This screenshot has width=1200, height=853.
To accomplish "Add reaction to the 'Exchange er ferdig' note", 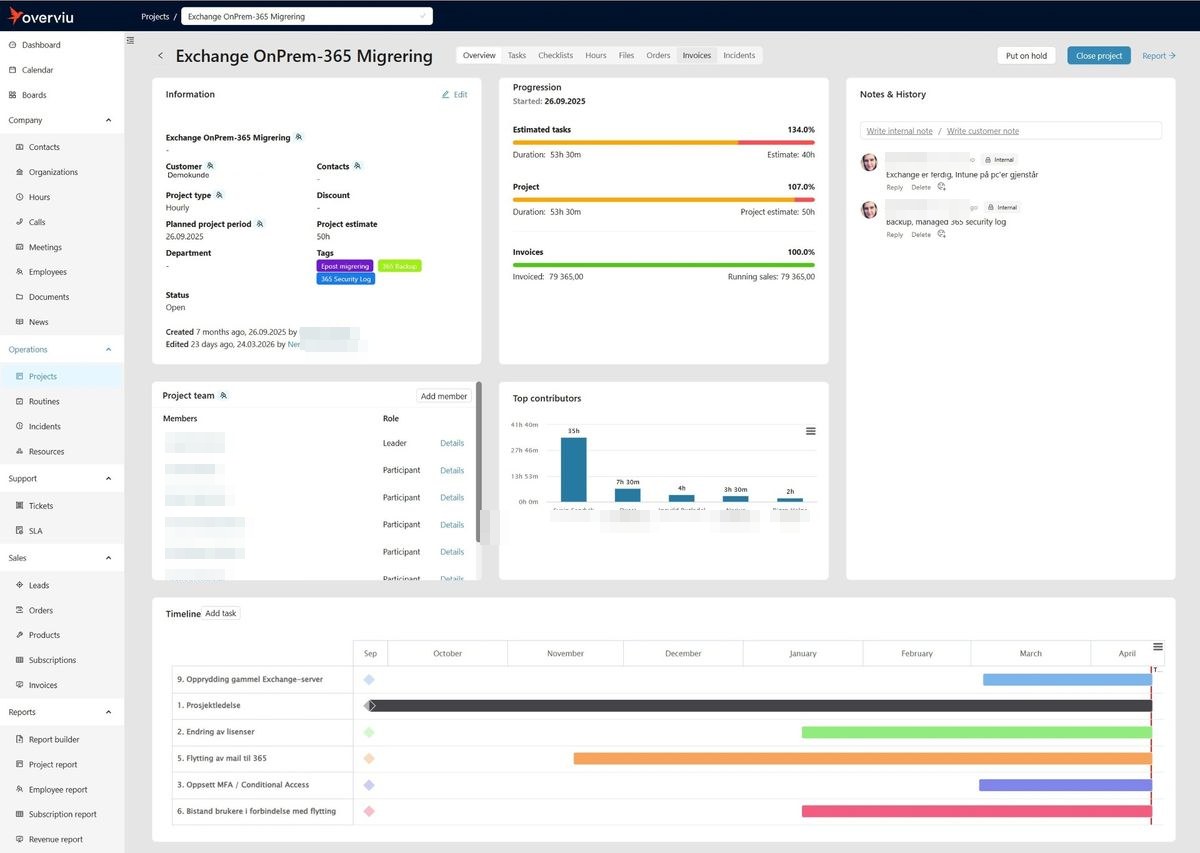I will pyautogui.click(x=942, y=187).
